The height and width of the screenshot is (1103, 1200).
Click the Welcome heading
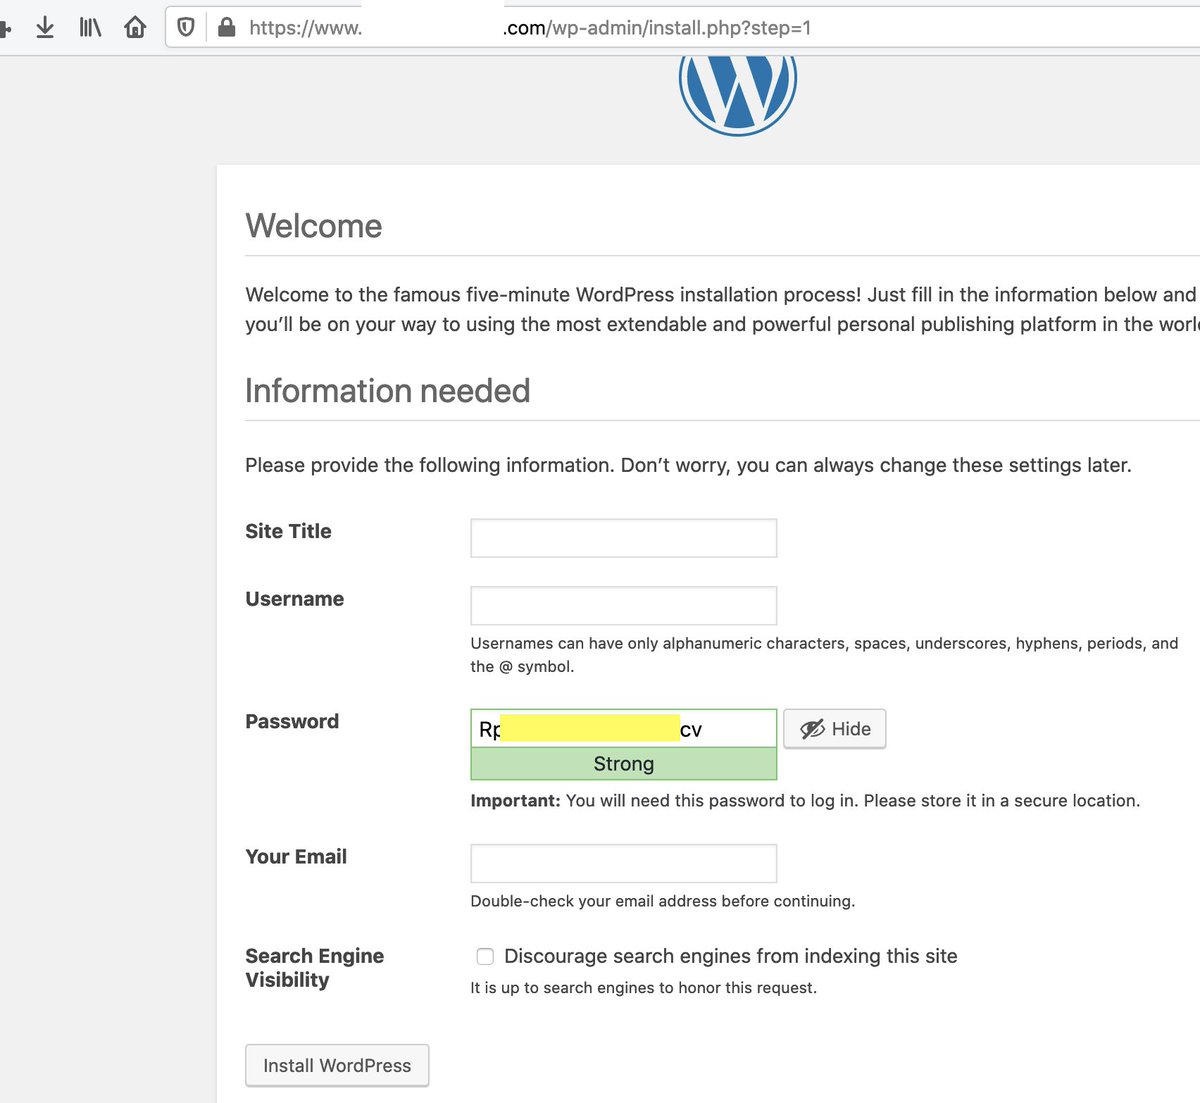click(314, 226)
